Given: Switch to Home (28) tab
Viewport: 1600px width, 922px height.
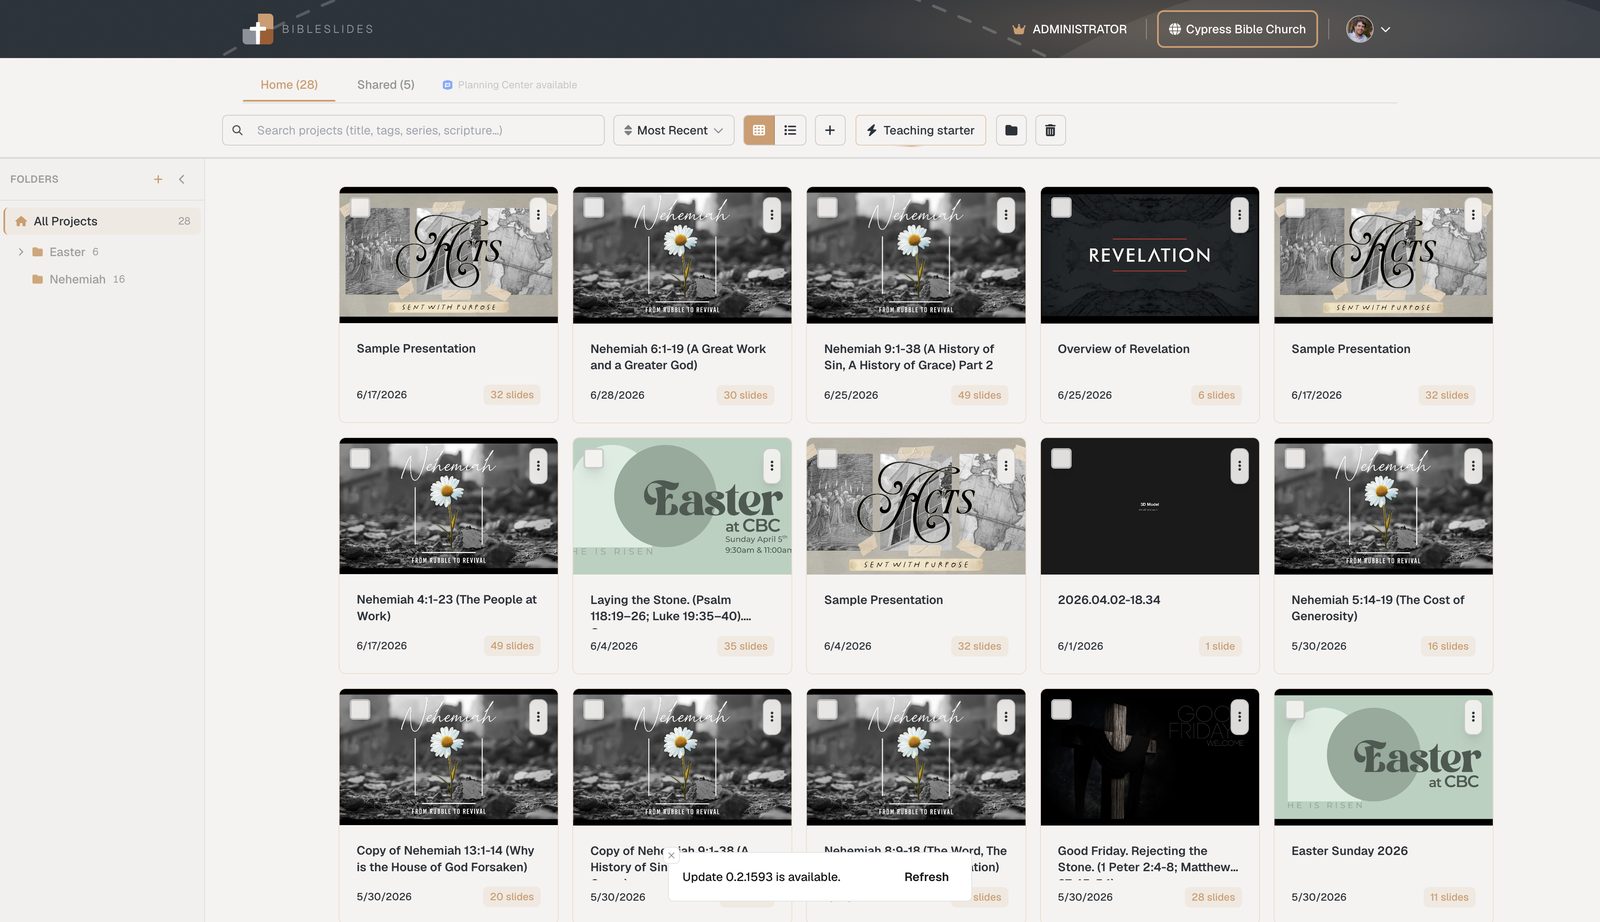Looking at the screenshot, I should pos(289,85).
